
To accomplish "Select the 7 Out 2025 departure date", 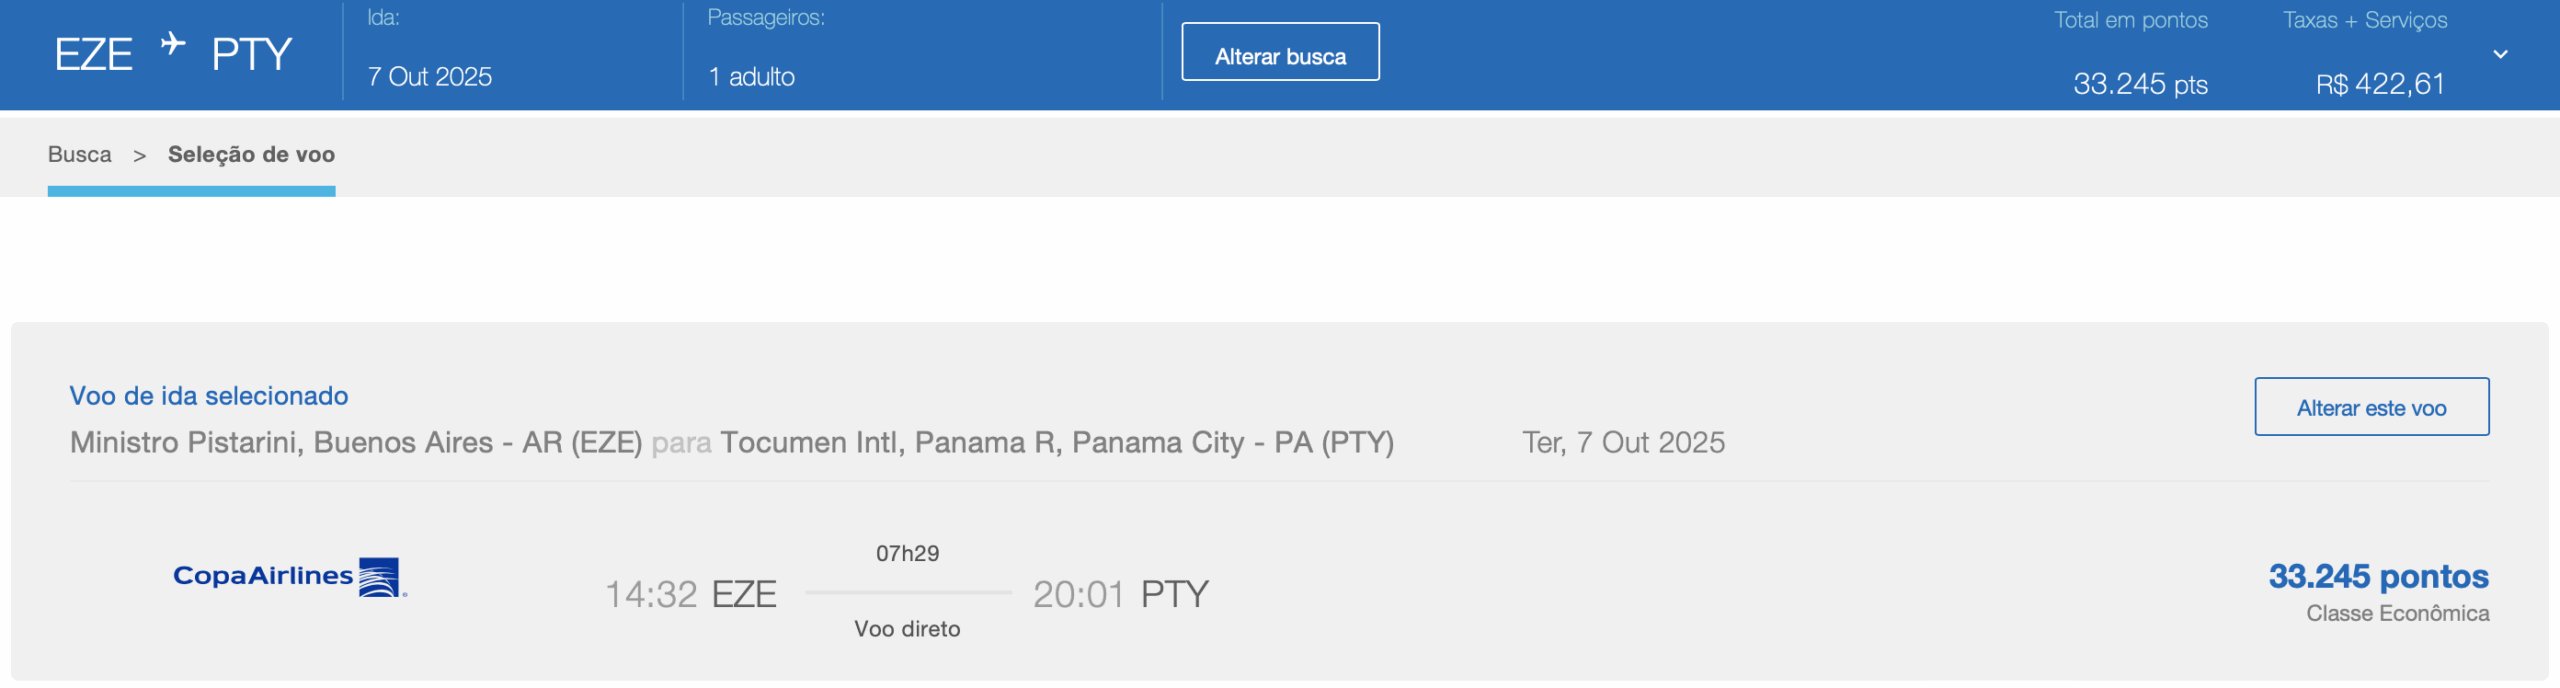I will click(430, 77).
